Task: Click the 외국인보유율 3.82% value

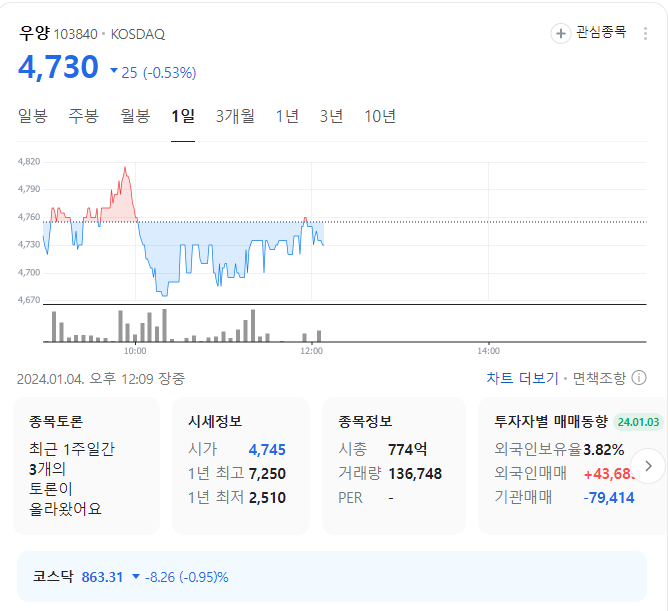Action: 603,450
